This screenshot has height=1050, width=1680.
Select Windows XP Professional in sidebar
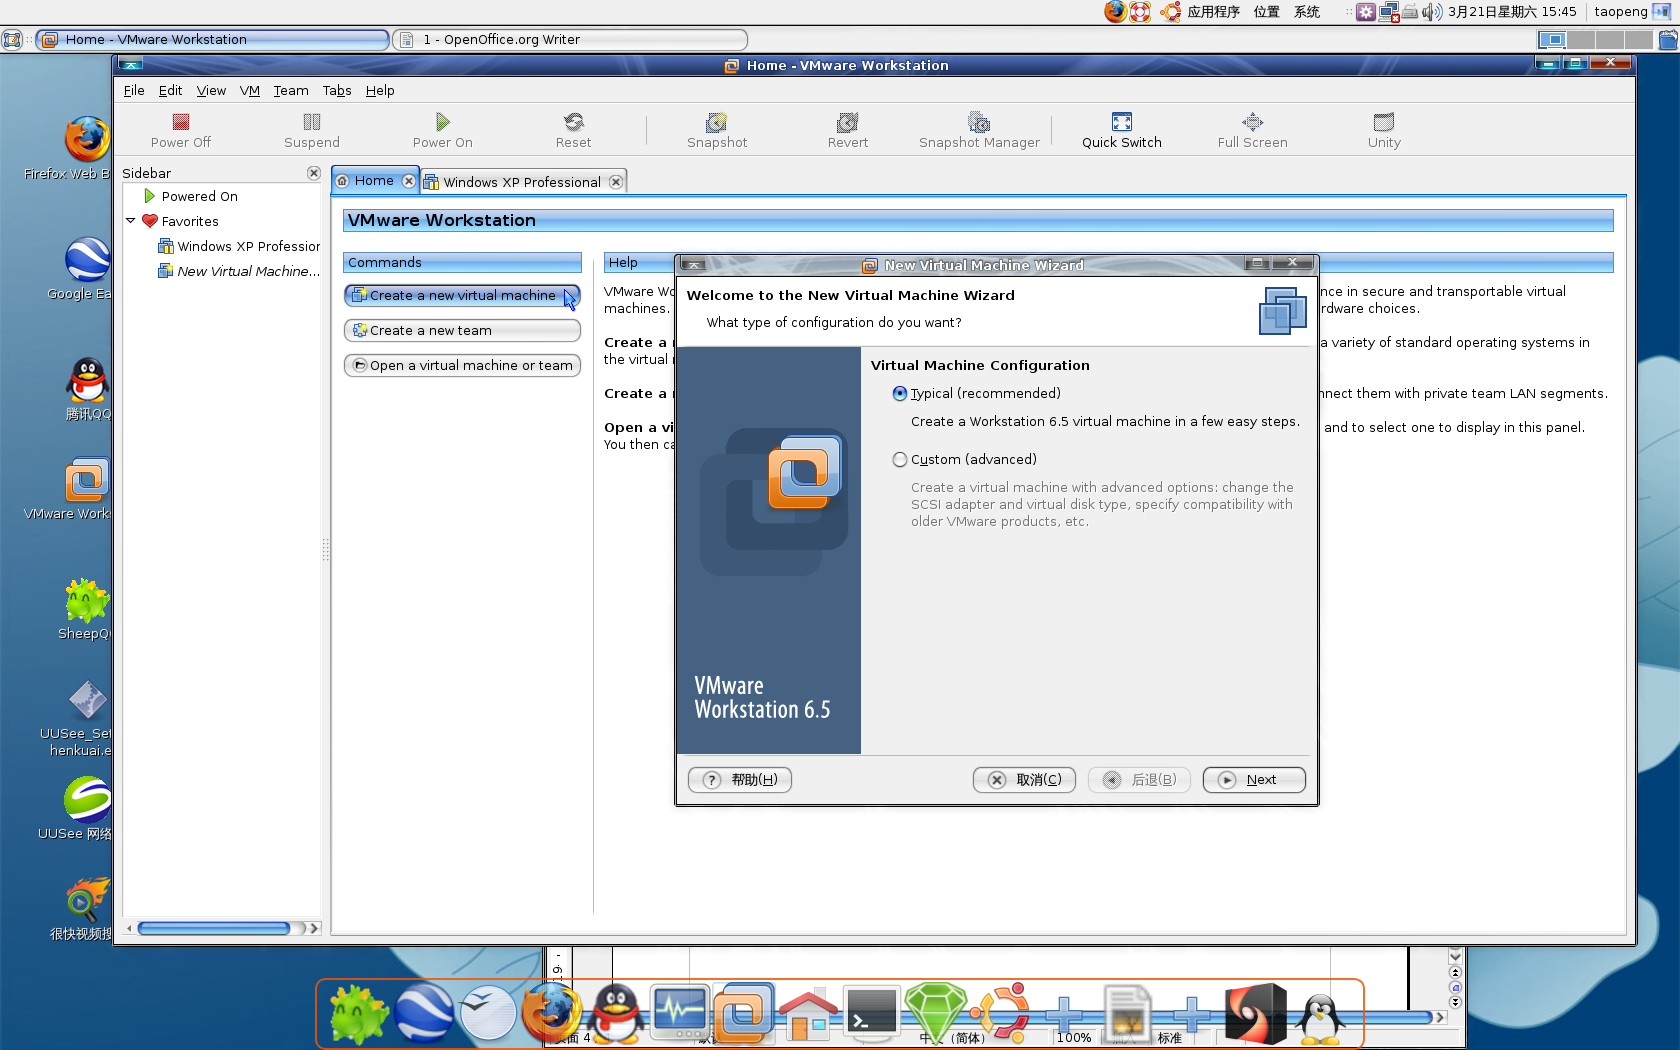point(239,247)
